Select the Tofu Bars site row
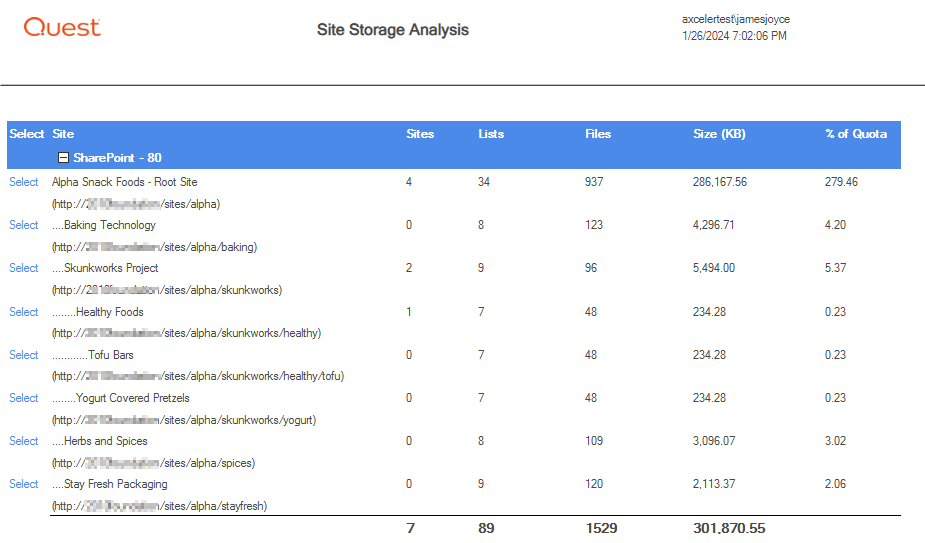The height and width of the screenshot is (543, 925). tap(24, 355)
